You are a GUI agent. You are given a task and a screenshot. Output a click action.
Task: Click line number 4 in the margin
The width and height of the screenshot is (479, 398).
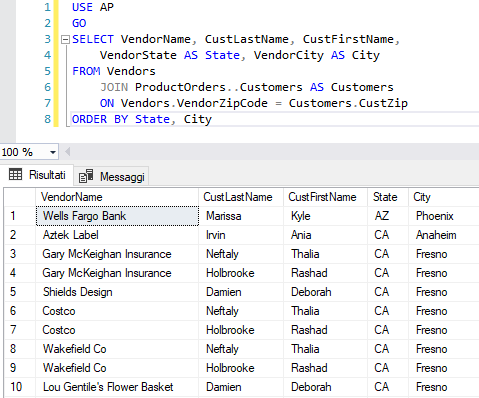click(47, 55)
